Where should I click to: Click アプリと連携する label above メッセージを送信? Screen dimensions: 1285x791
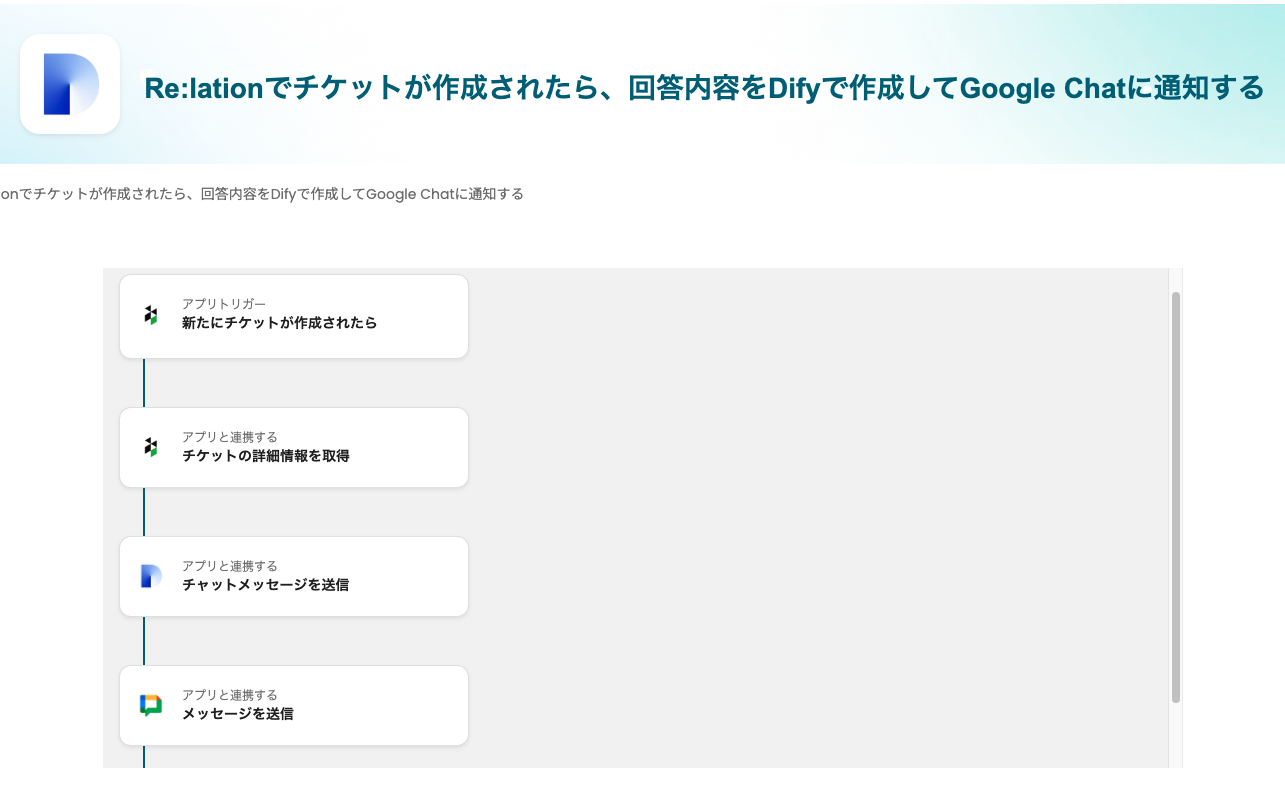[230, 695]
